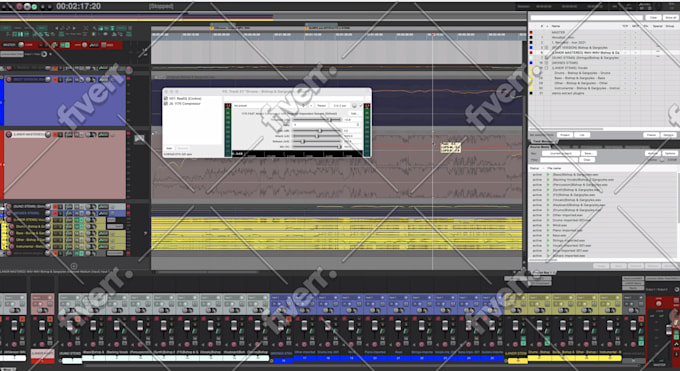Sort media list by File name column
680x371 pixels.
coord(554,168)
